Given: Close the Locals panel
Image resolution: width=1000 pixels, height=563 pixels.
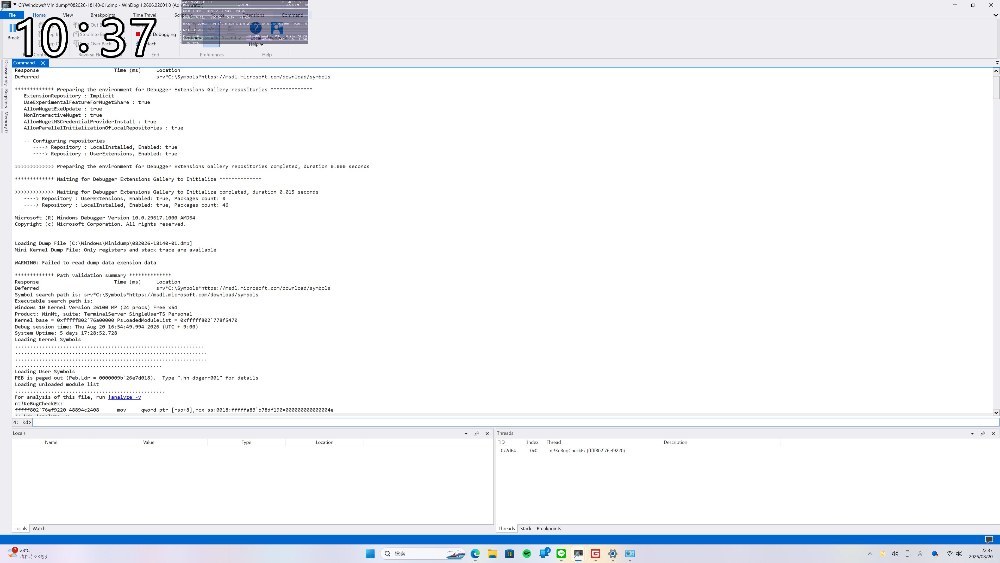Looking at the screenshot, I should 487,434.
